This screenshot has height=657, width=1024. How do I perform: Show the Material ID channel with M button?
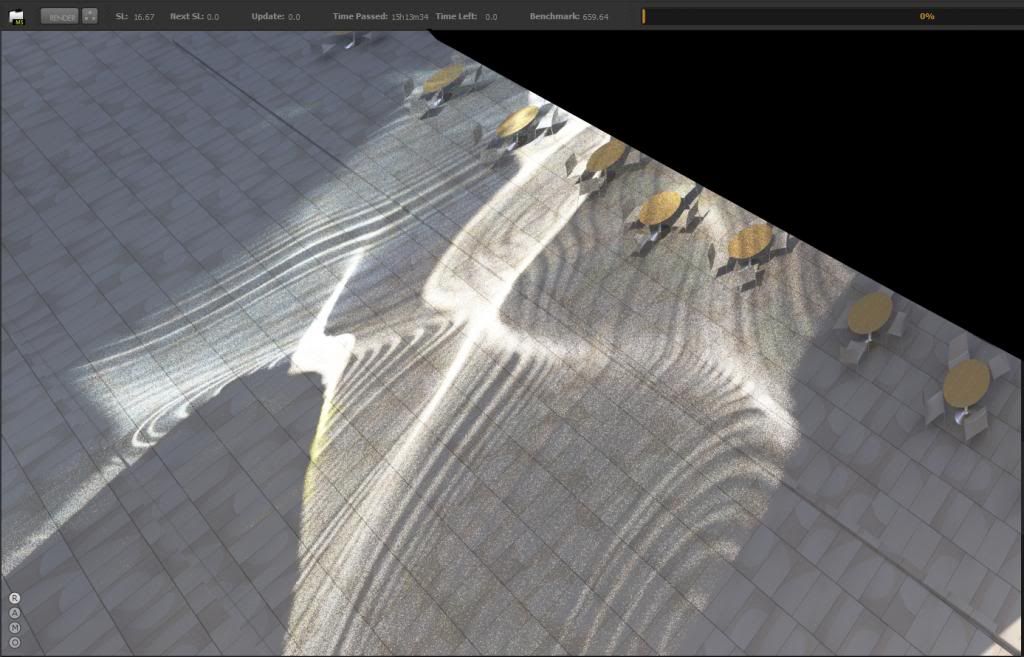tap(15, 627)
